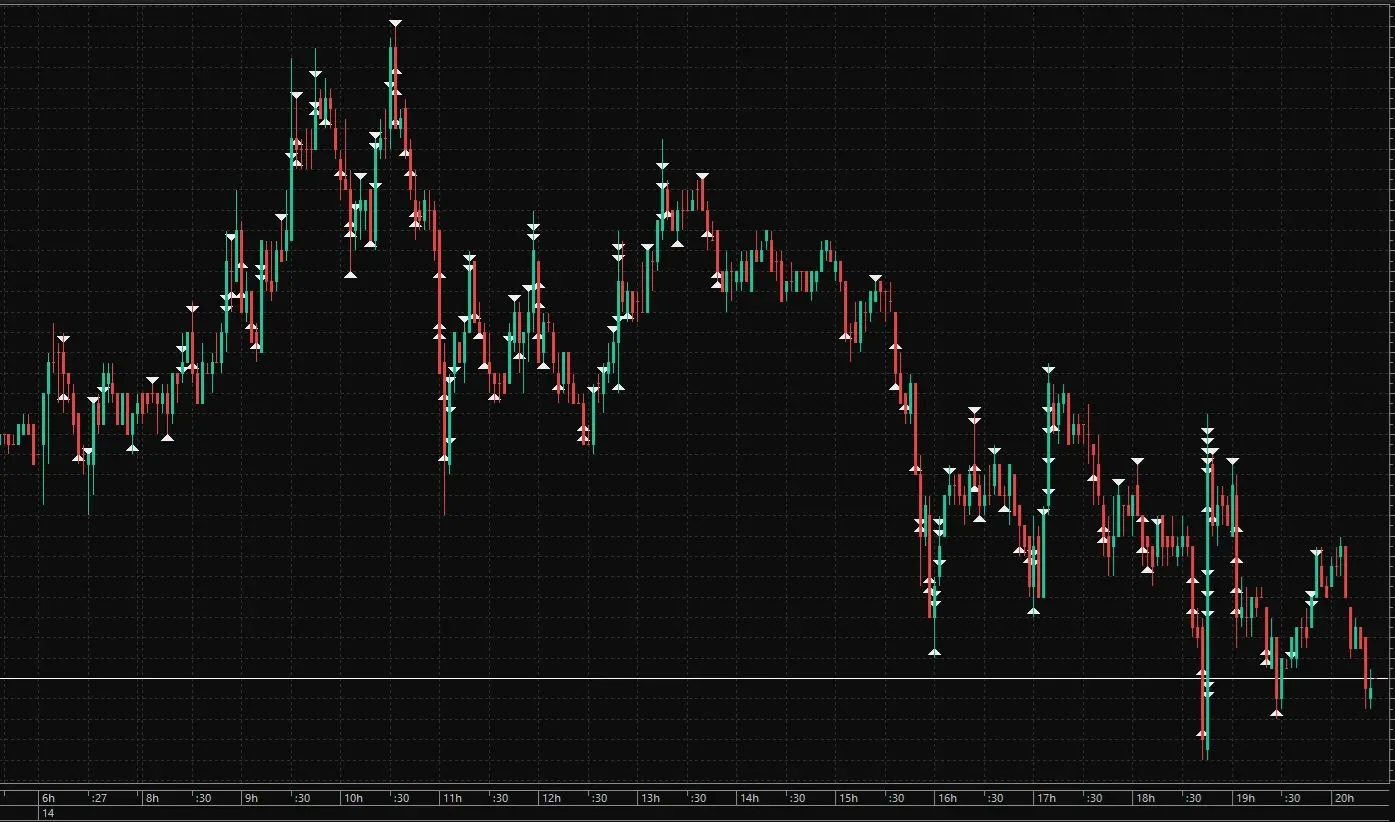Select the horizontal white price line
This screenshot has height=822, width=1395.
697,679
